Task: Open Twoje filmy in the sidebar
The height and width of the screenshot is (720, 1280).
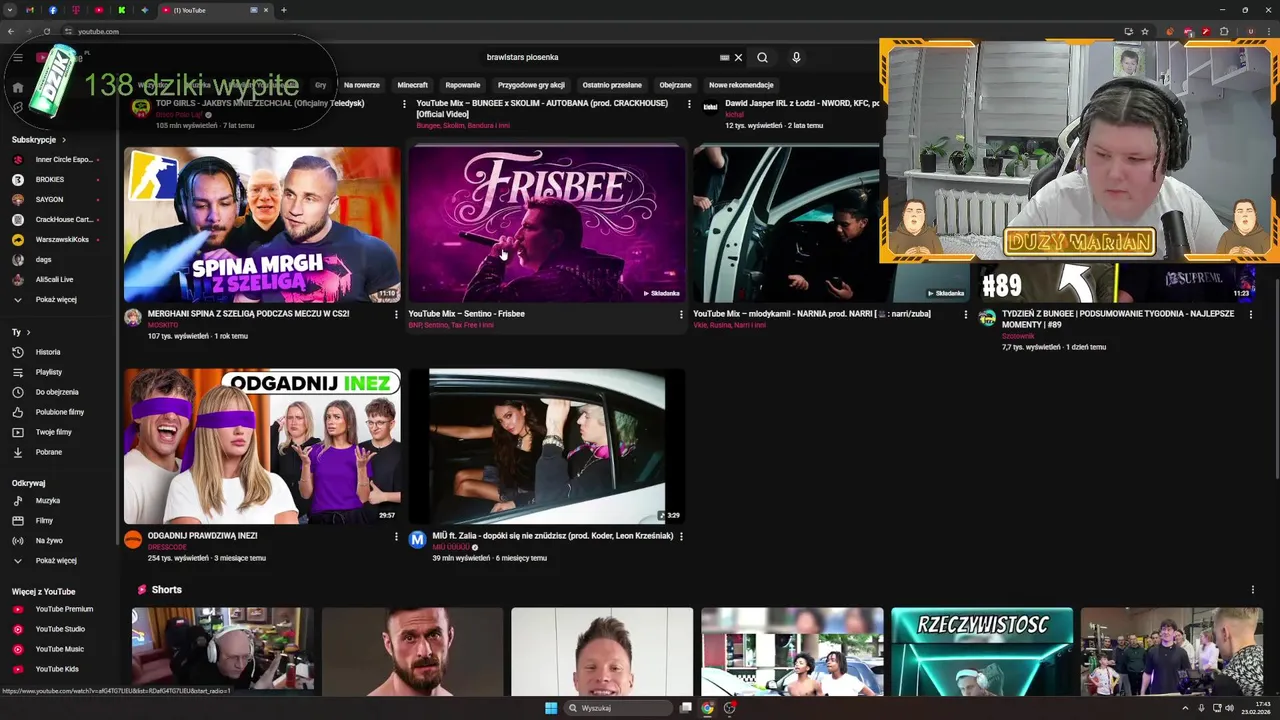Action: pyautogui.click(x=56, y=432)
